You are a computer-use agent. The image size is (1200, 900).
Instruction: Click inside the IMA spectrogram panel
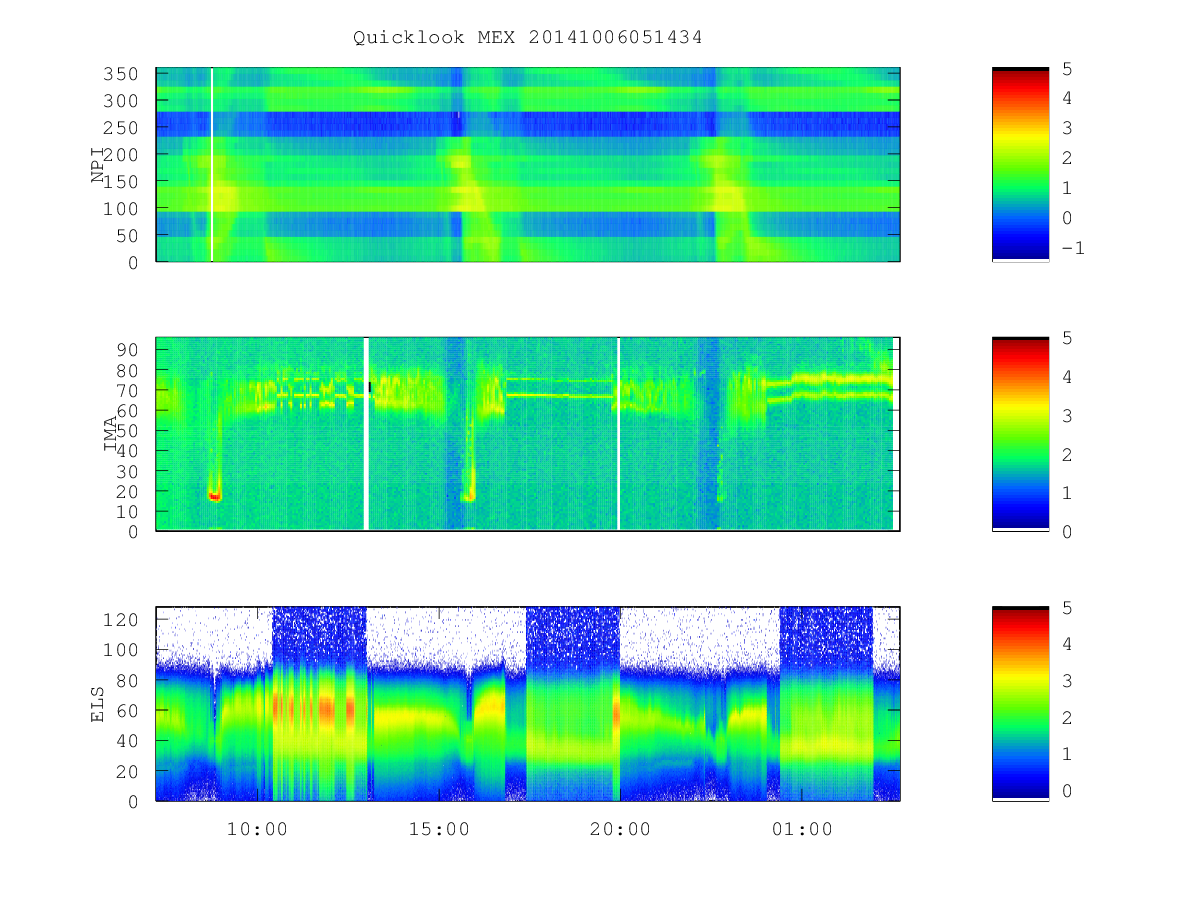528,434
